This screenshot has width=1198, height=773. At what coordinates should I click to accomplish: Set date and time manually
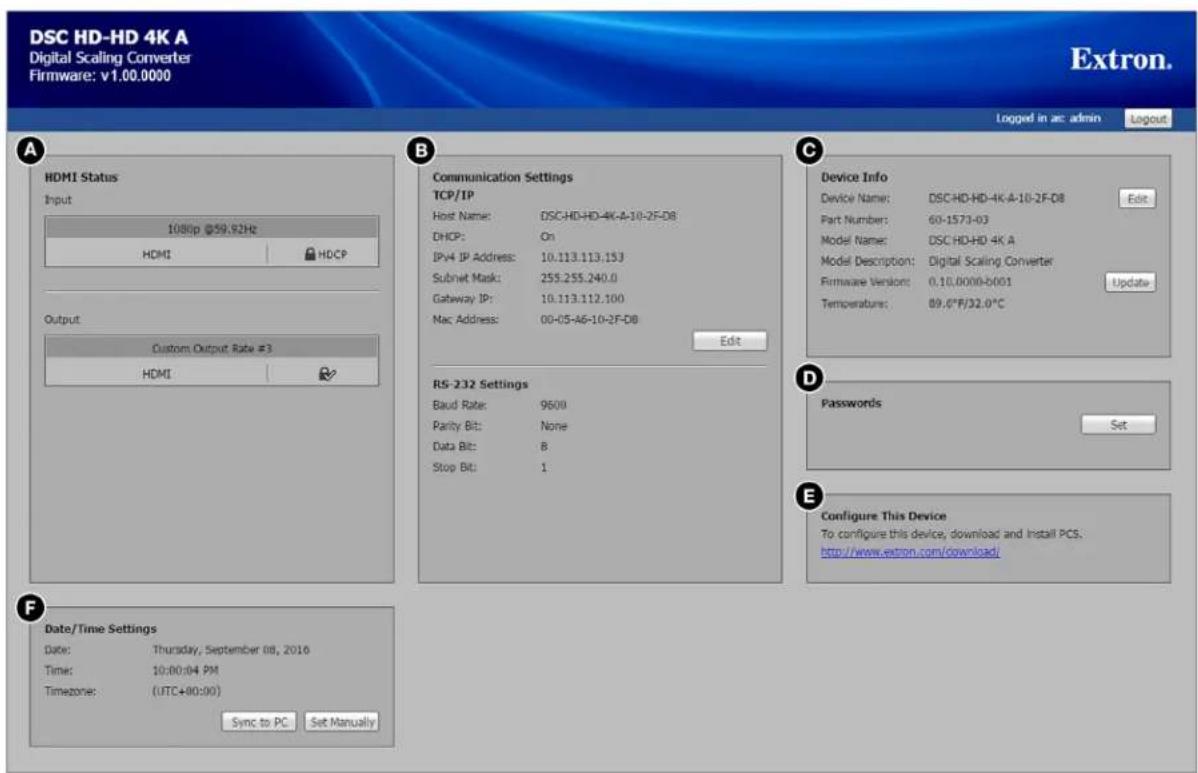pos(342,722)
